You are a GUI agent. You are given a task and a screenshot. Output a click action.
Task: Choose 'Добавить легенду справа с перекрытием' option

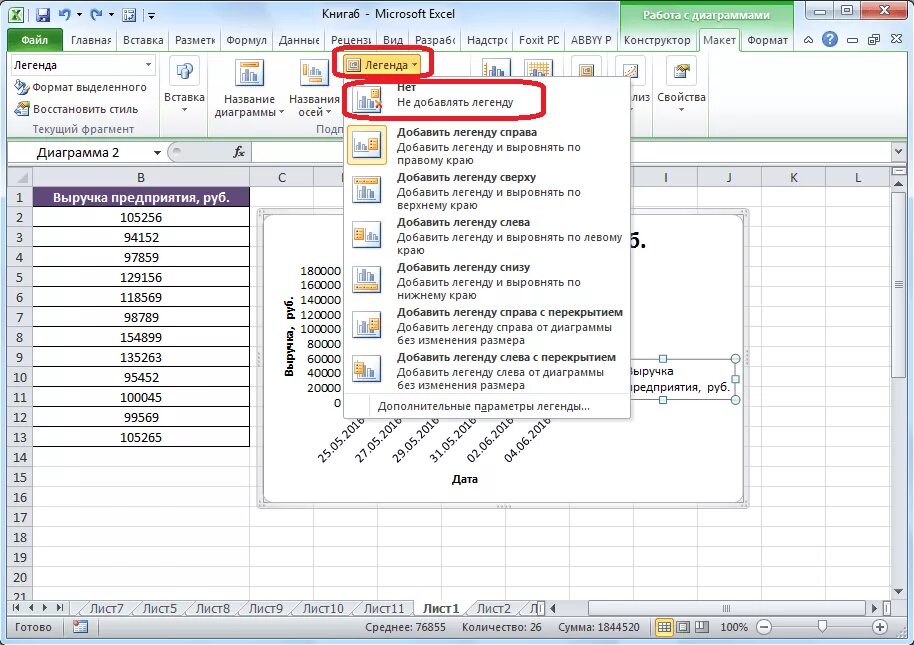point(487,326)
